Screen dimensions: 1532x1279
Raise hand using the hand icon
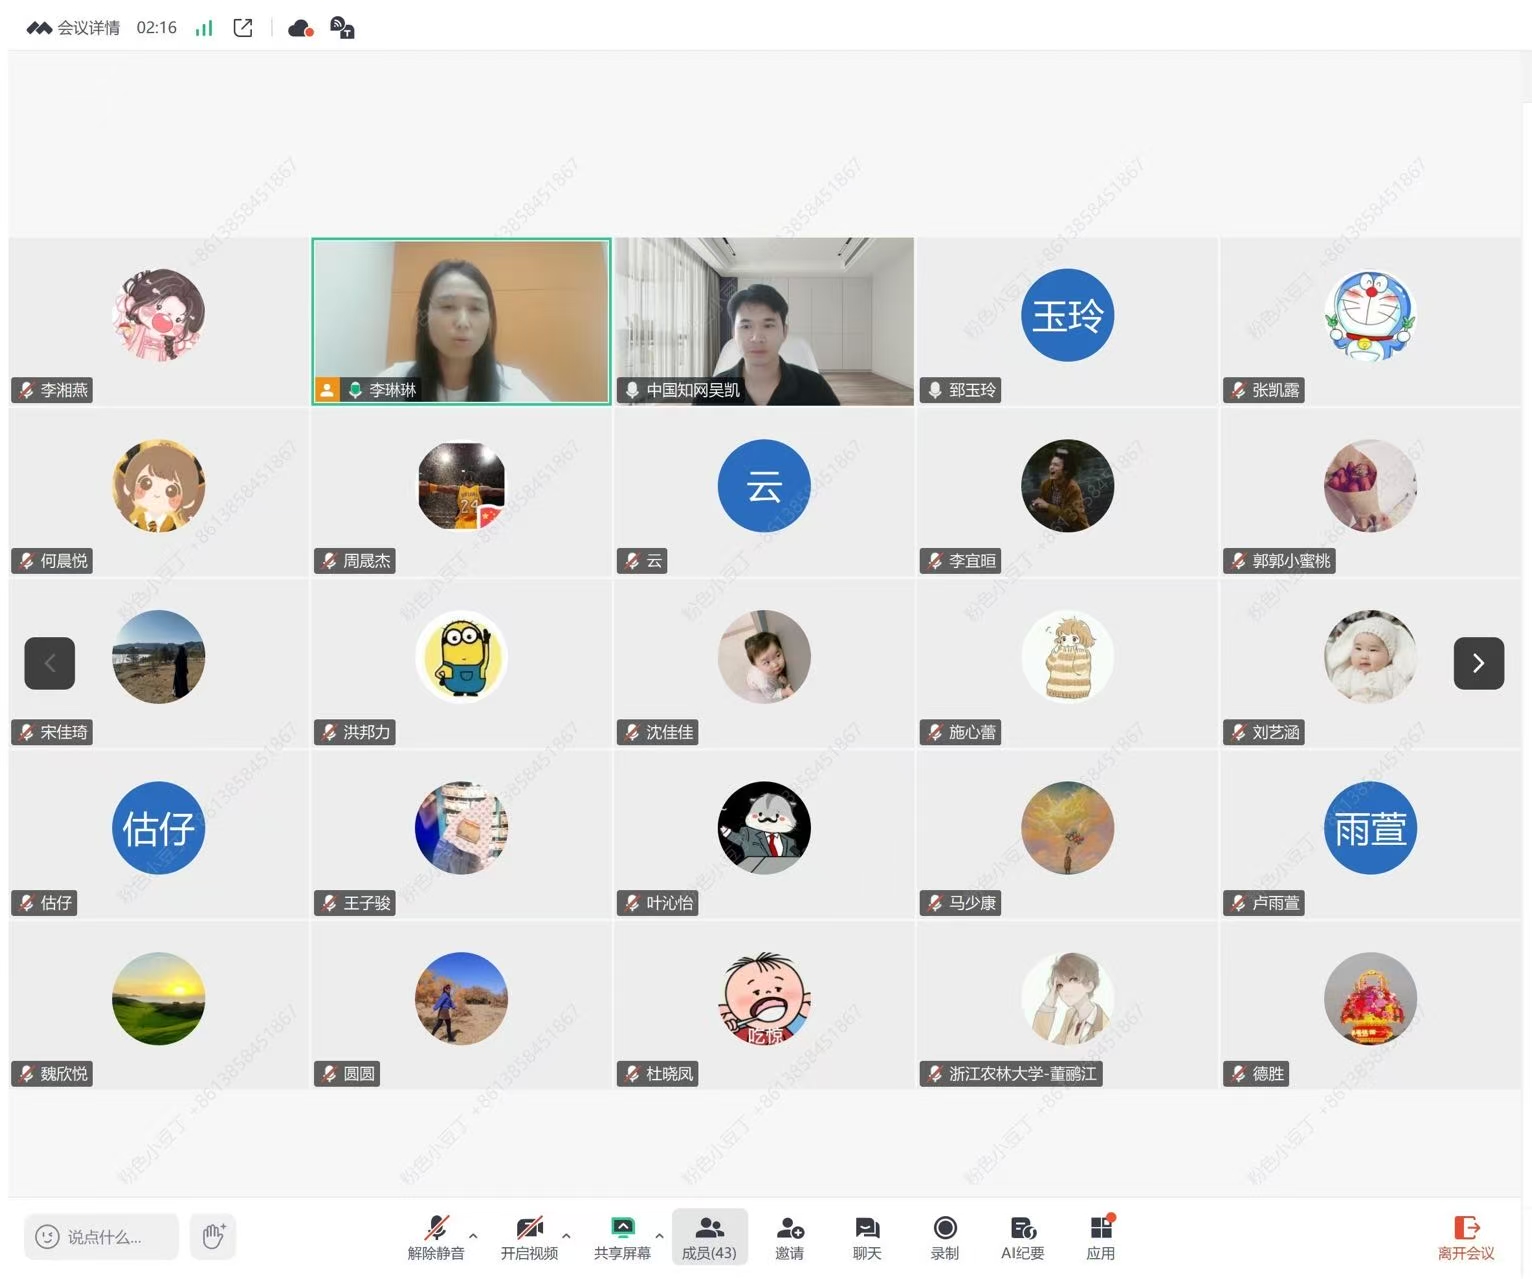213,1236
